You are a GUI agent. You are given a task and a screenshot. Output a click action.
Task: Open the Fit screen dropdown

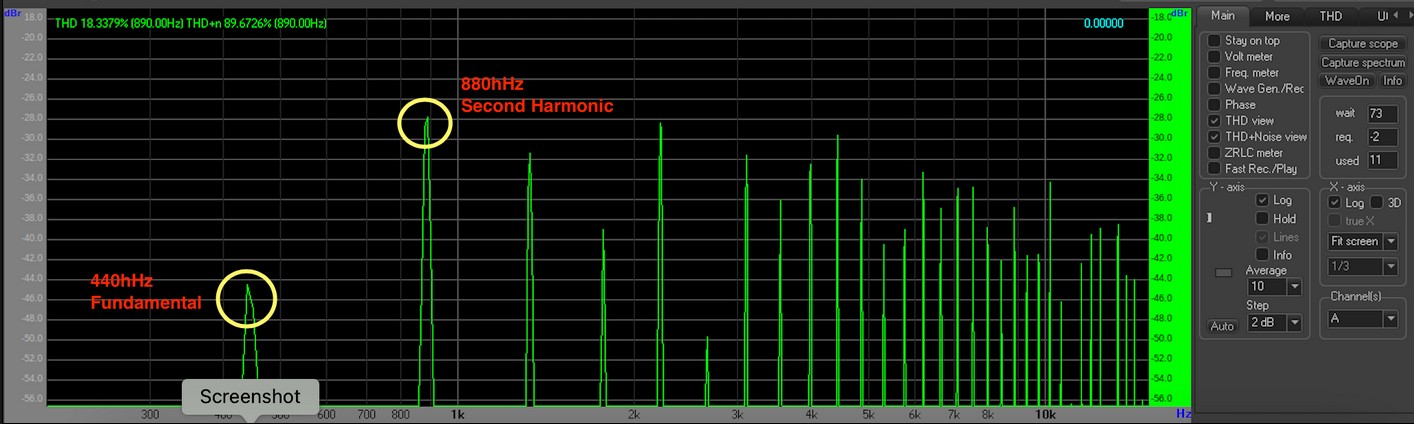tap(1362, 241)
